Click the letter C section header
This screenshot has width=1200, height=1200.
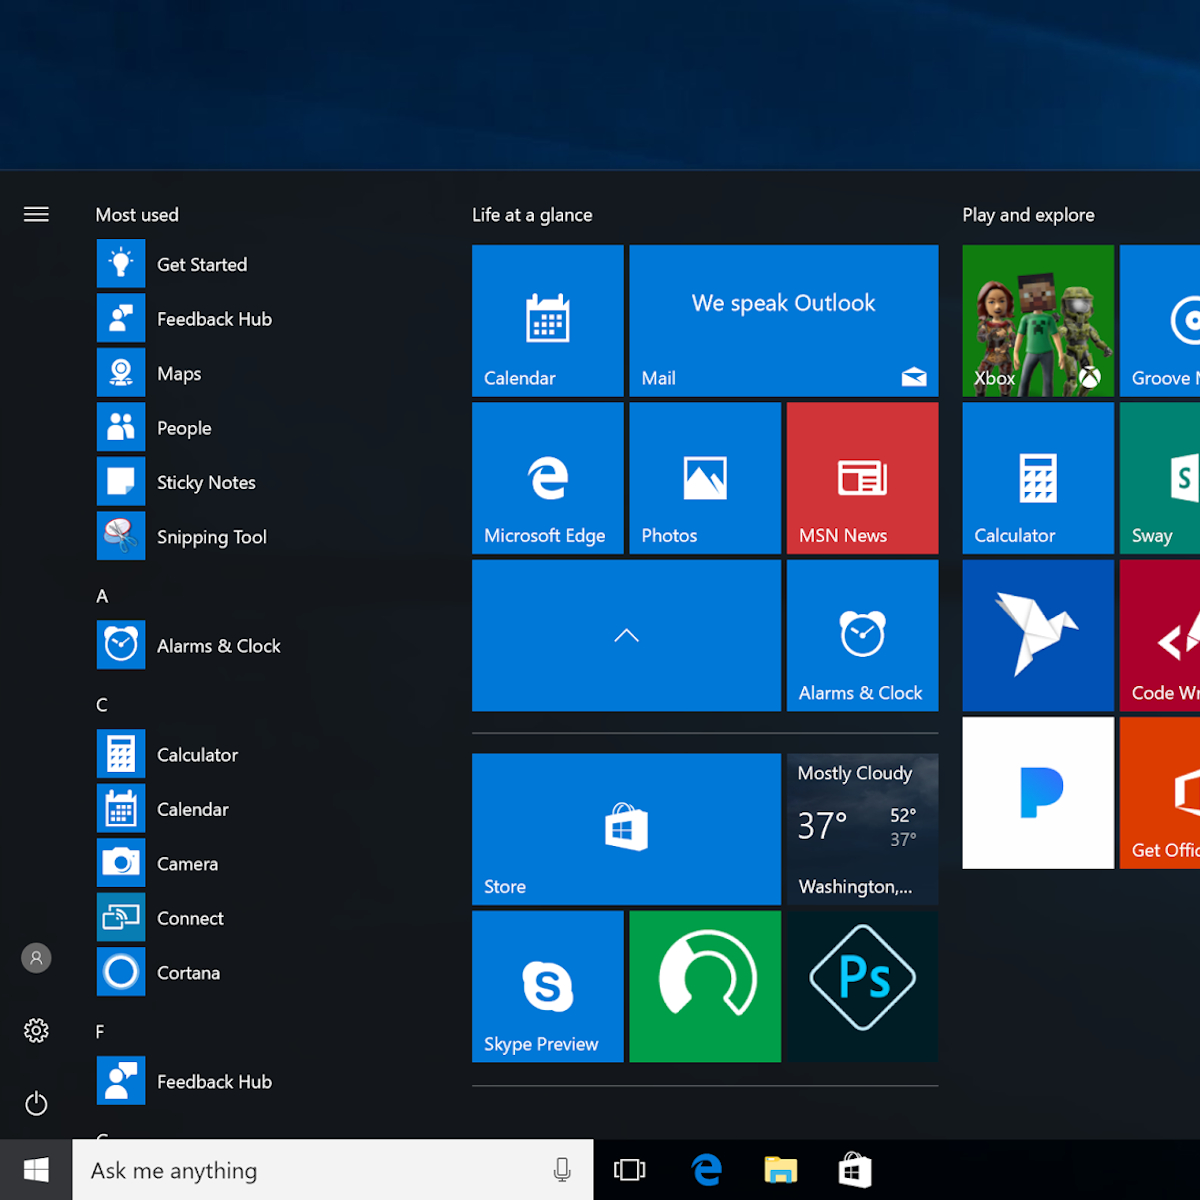point(102,705)
